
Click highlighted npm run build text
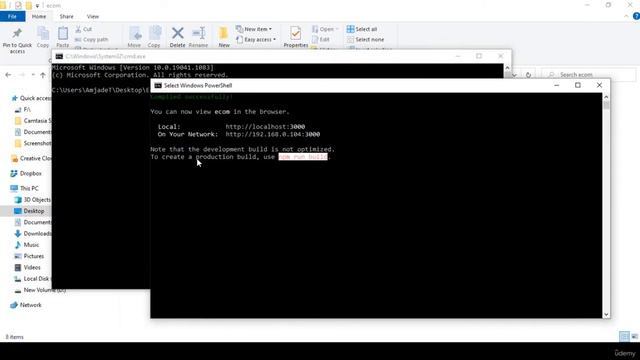(303, 157)
